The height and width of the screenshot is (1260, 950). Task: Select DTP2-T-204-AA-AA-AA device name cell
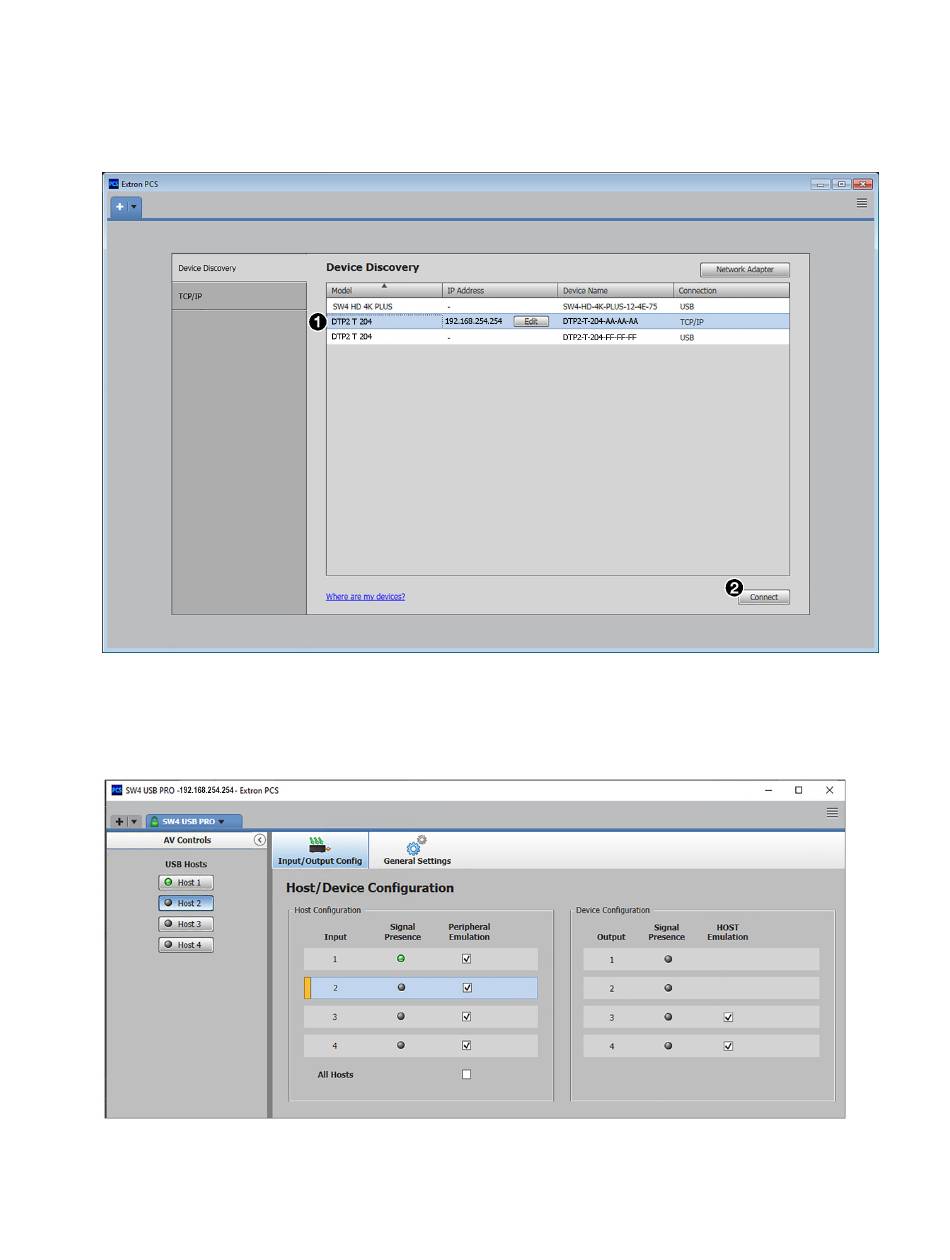[600, 322]
